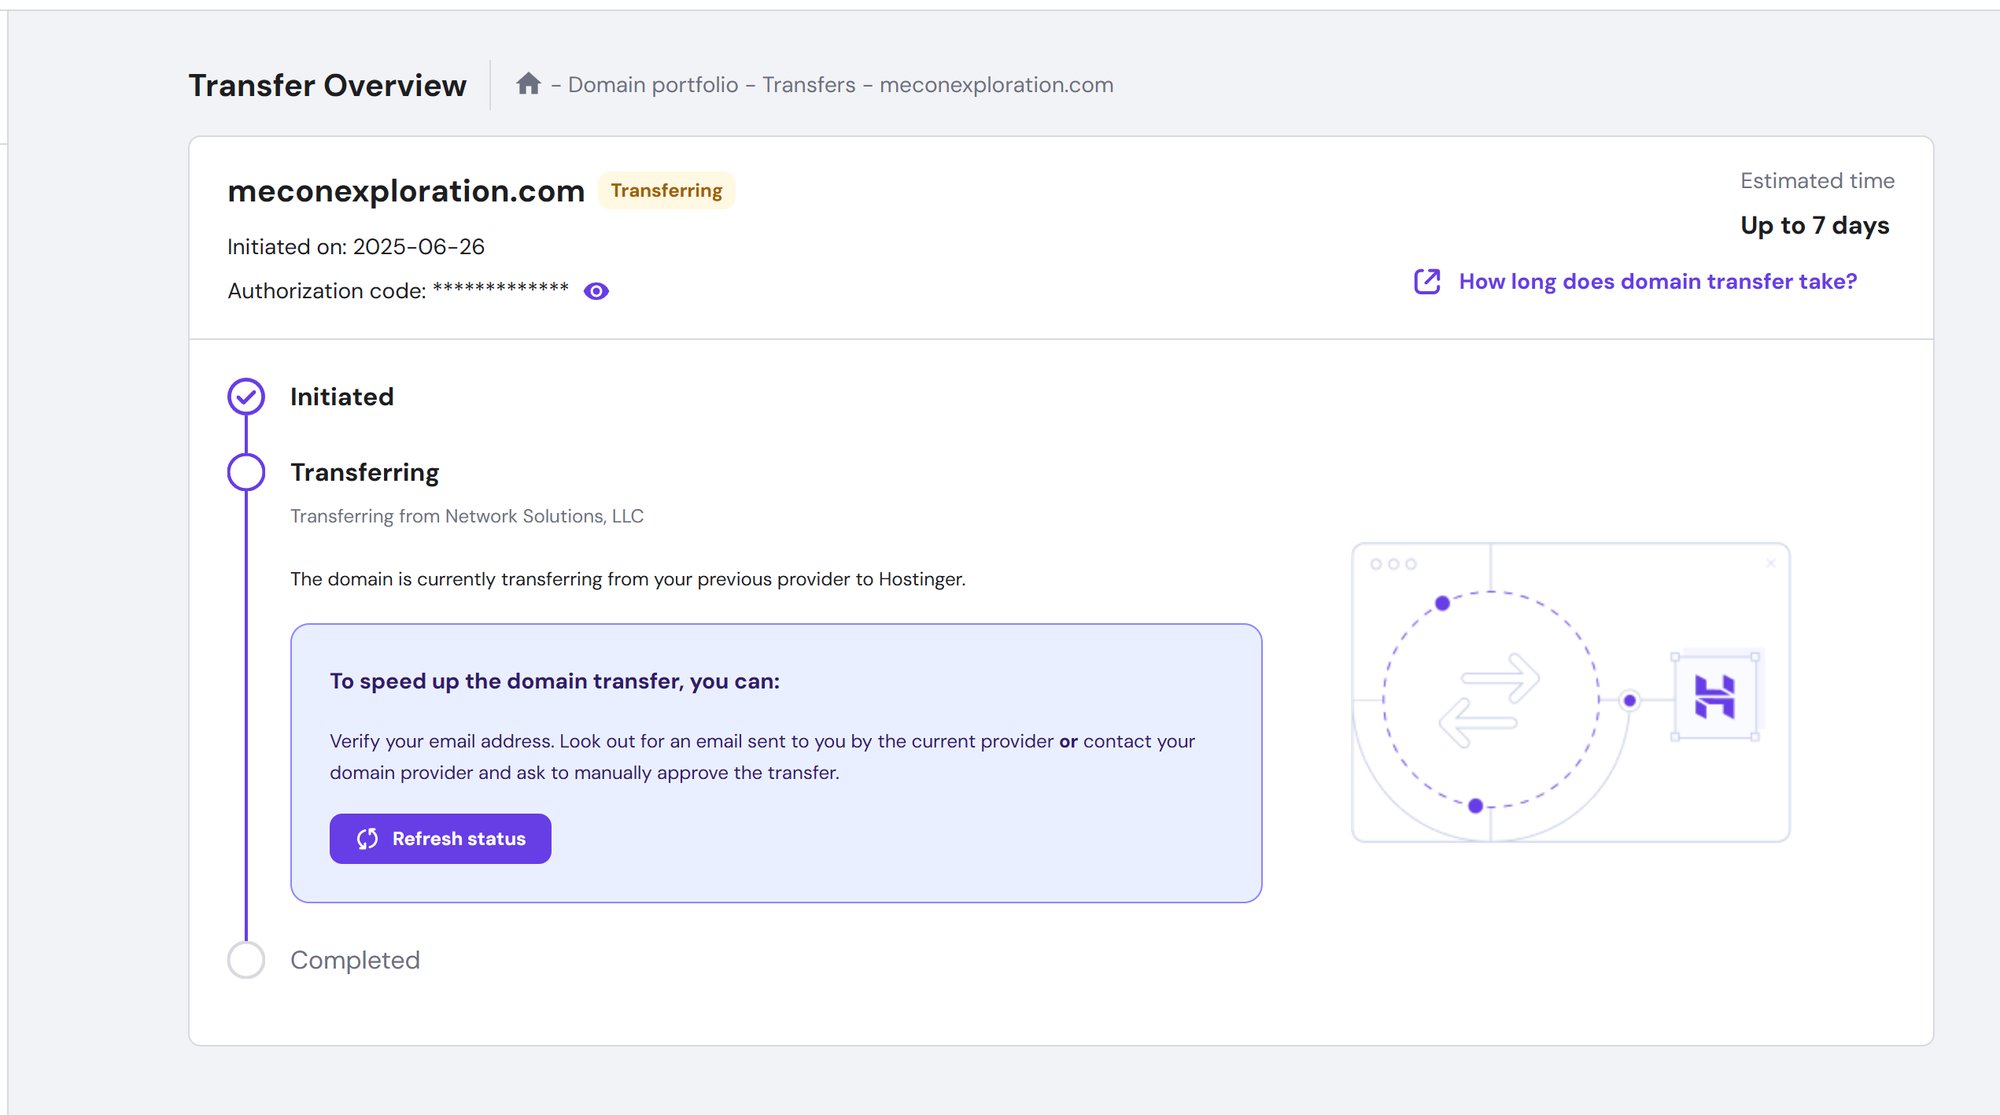Viewport: 2000px width, 1115px height.
Task: Click the Transferring status badge
Action: point(666,190)
